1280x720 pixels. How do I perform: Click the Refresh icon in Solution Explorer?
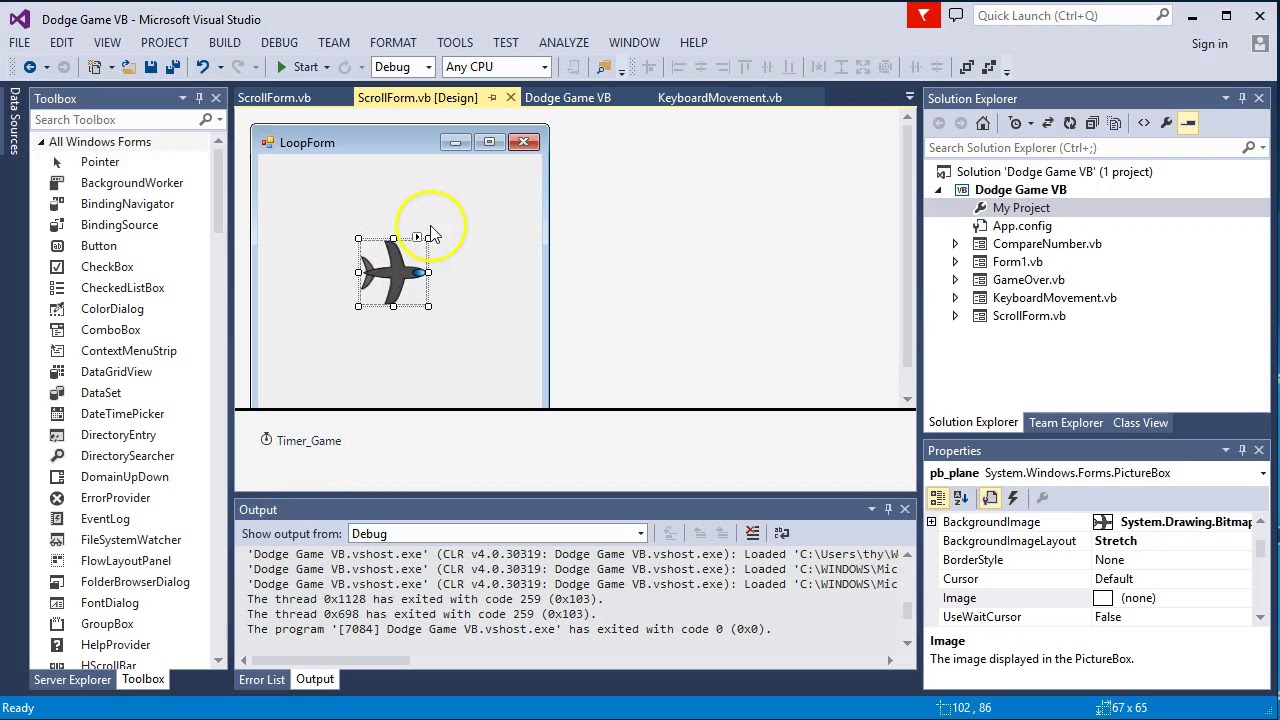[1069, 123]
